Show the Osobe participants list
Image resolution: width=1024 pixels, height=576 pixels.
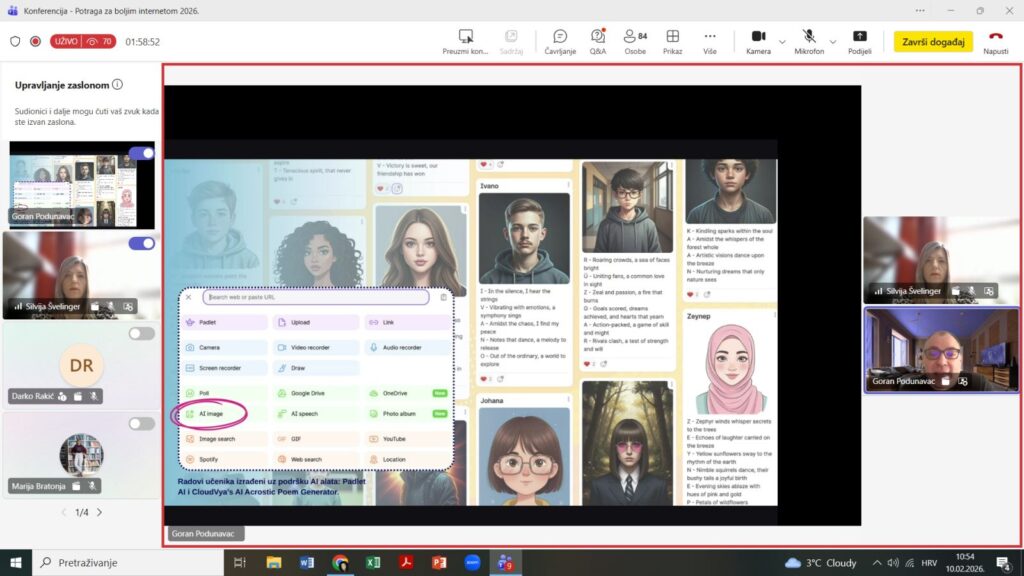(634, 37)
